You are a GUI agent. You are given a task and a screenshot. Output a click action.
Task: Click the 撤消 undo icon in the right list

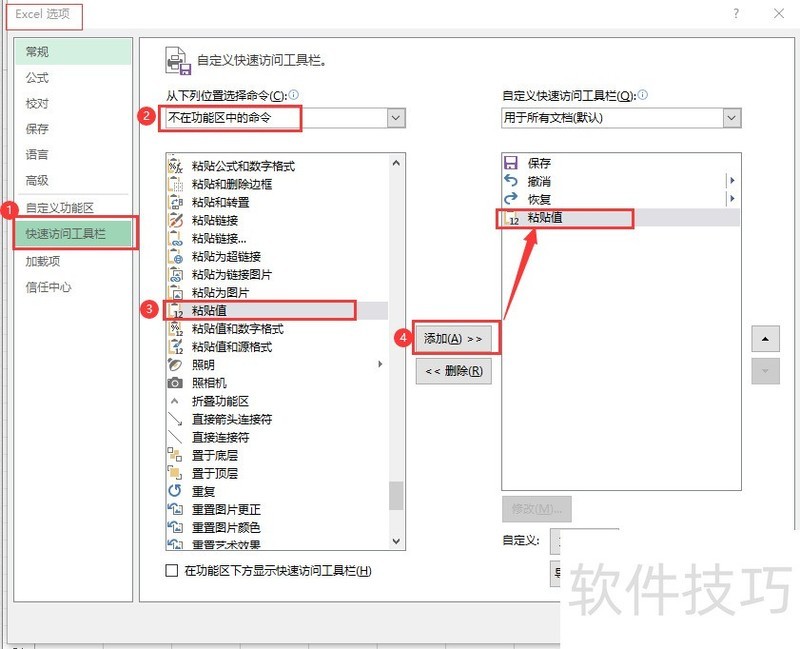click(x=511, y=181)
